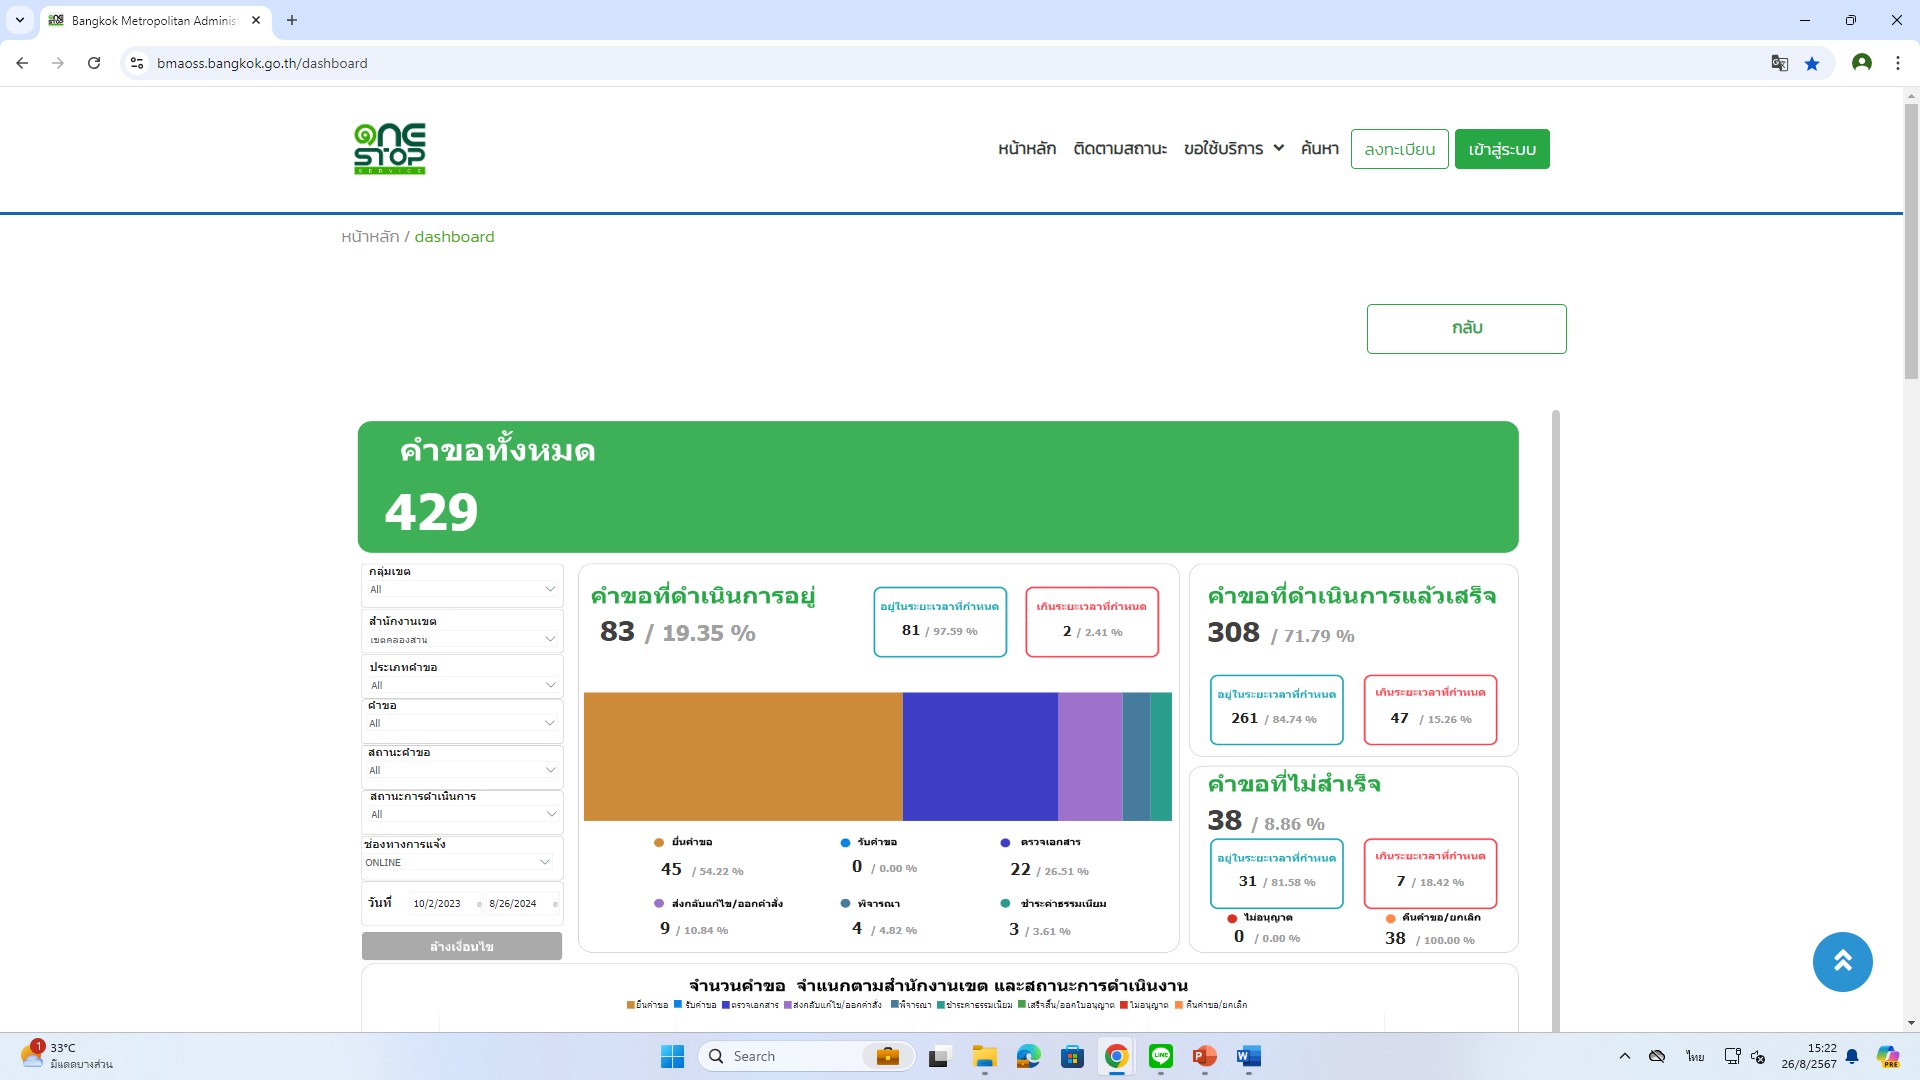Click the orange ยื่นคำขอ bar segment

click(x=742, y=756)
